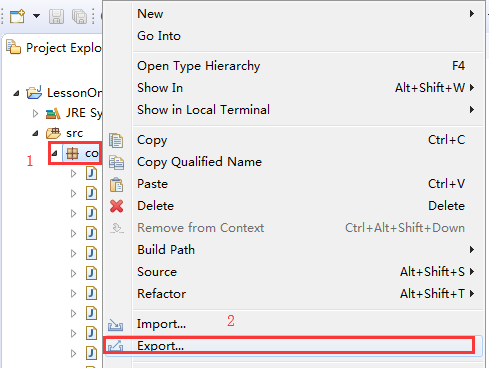Collapse the selected package node arrow

pyautogui.click(x=54, y=154)
